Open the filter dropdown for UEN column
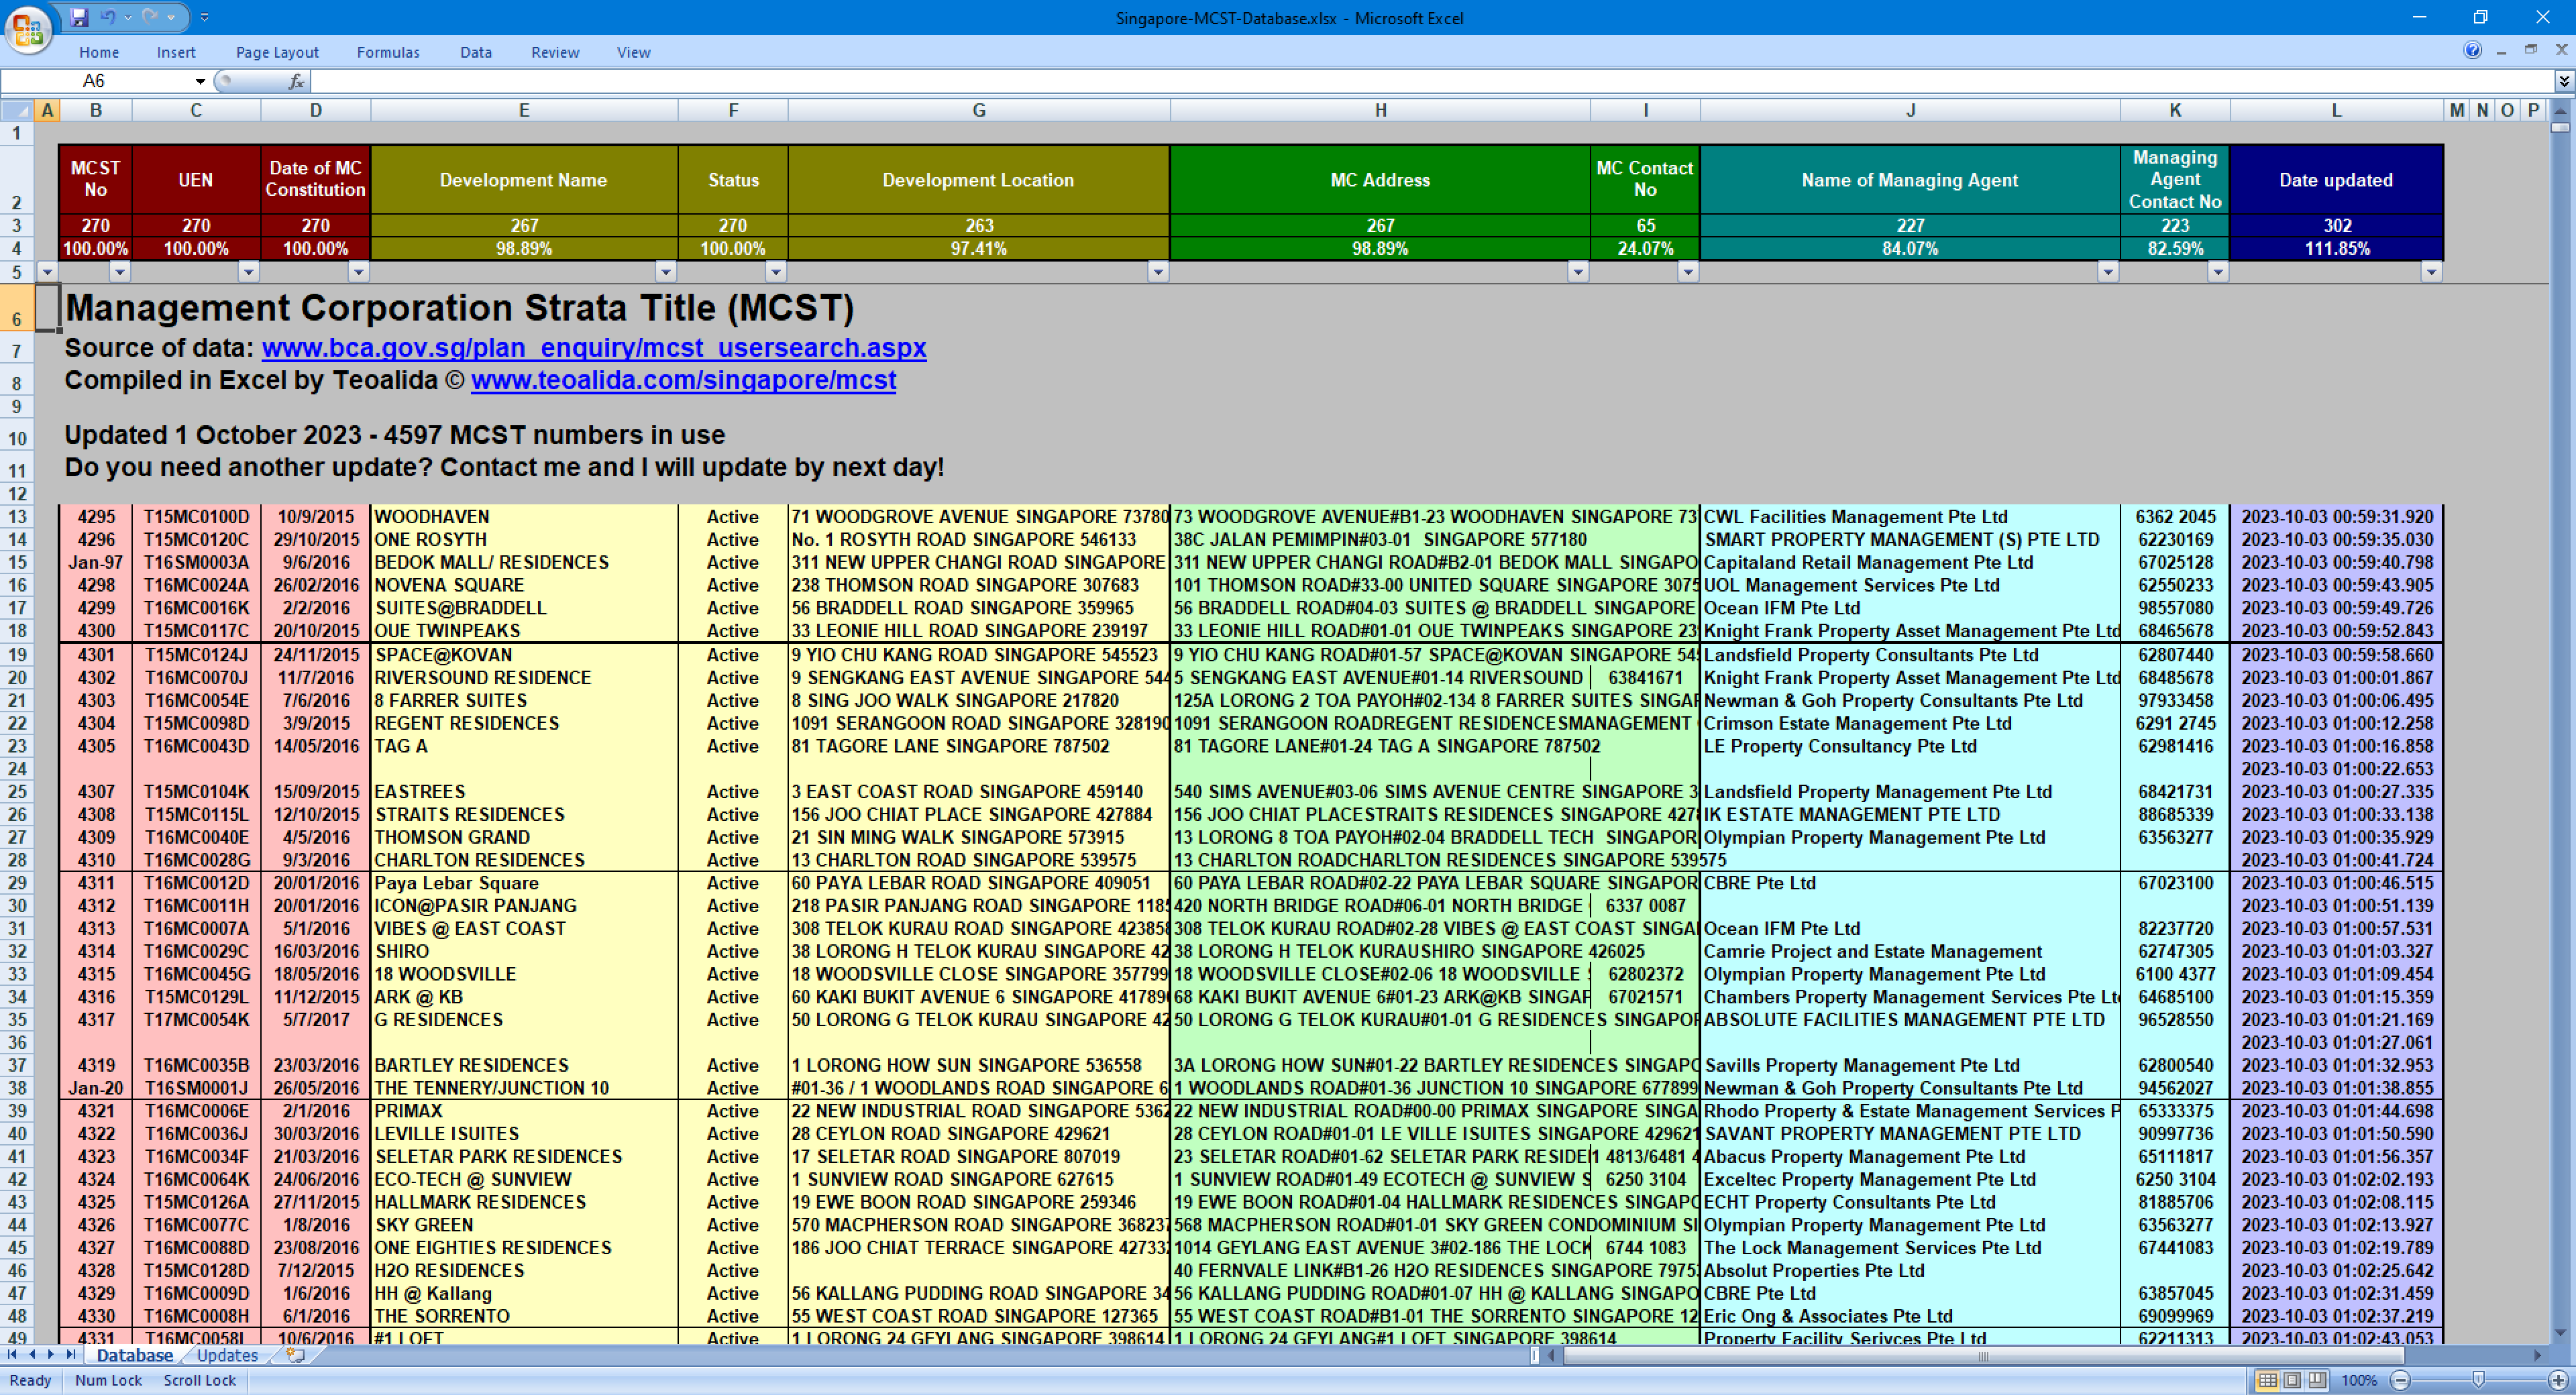The height and width of the screenshot is (1395, 2576). 249,271
